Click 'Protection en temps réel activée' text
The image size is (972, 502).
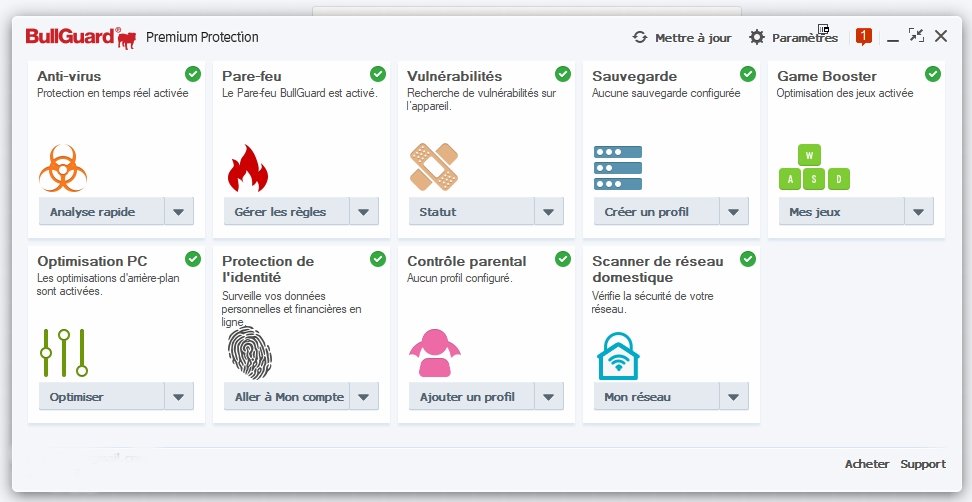112,93
